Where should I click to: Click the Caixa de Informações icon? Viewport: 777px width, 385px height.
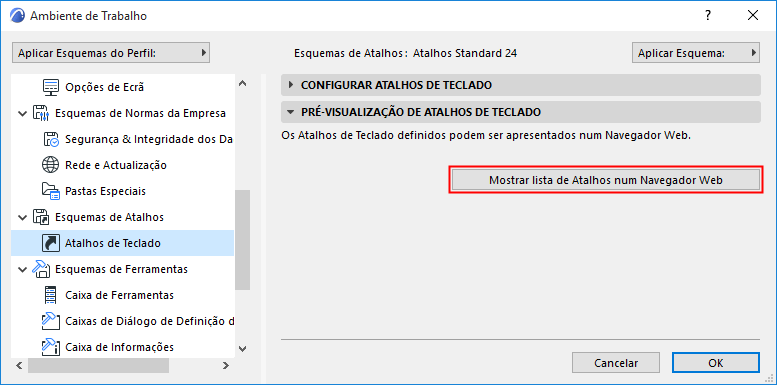(x=51, y=347)
